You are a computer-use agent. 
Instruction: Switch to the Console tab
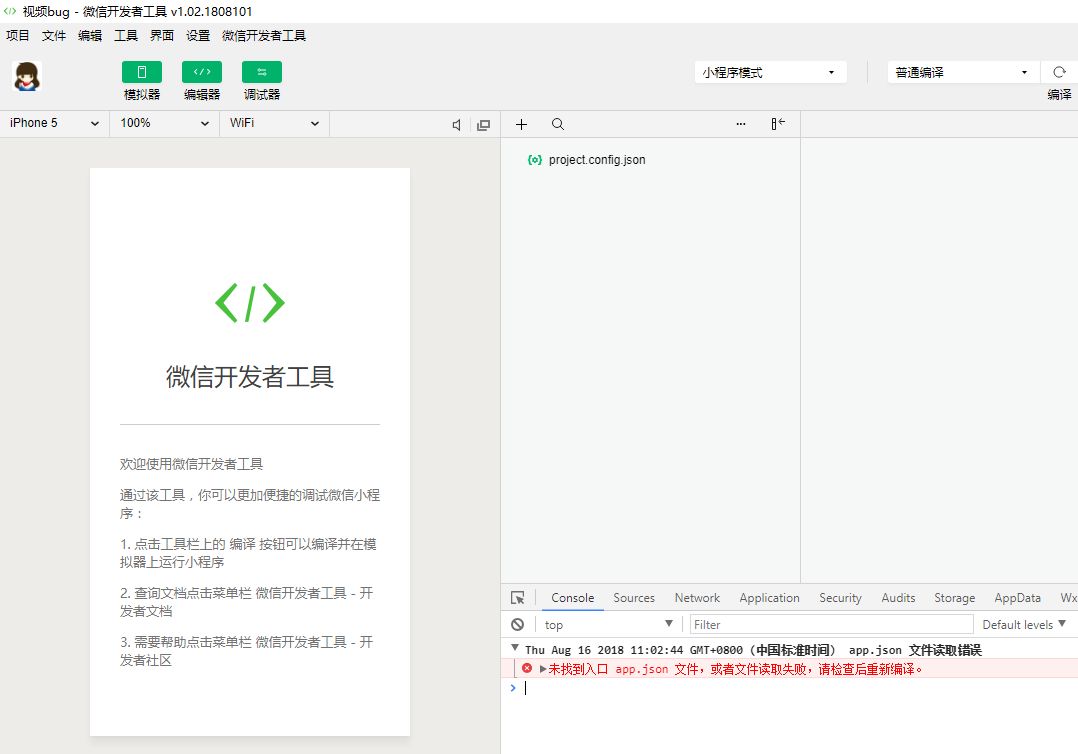572,598
